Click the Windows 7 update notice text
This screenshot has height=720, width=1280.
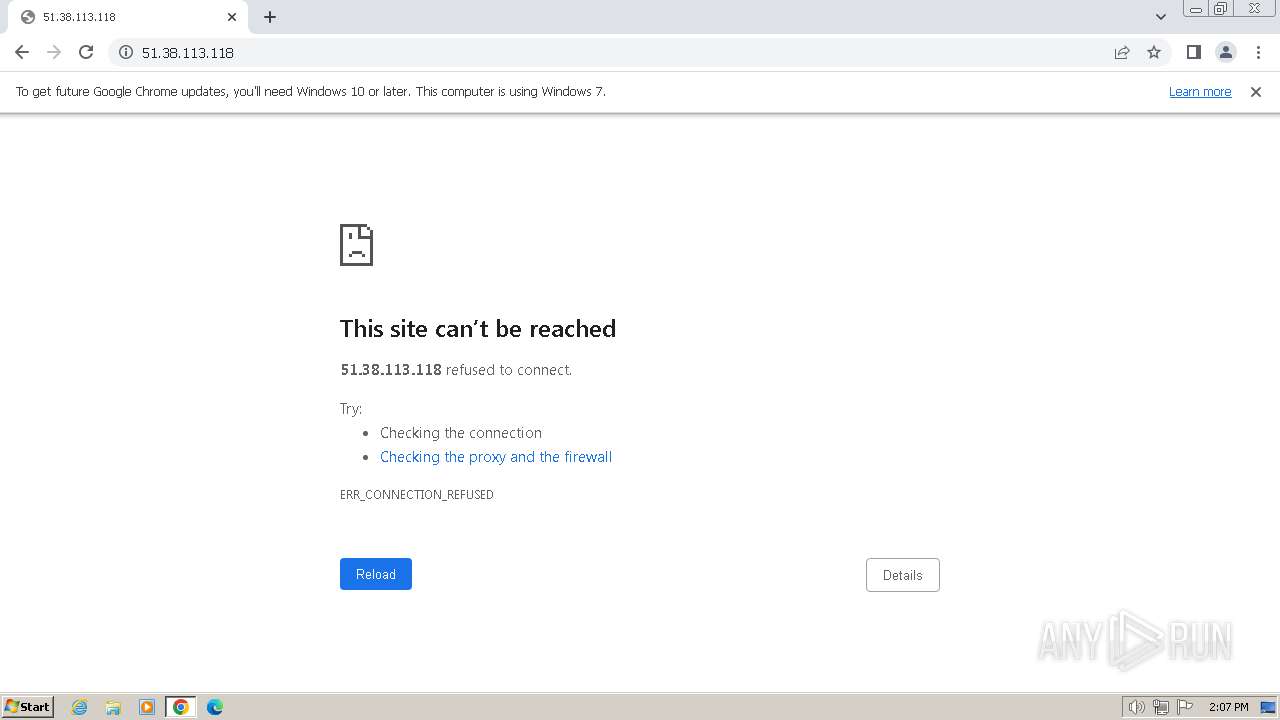click(310, 91)
